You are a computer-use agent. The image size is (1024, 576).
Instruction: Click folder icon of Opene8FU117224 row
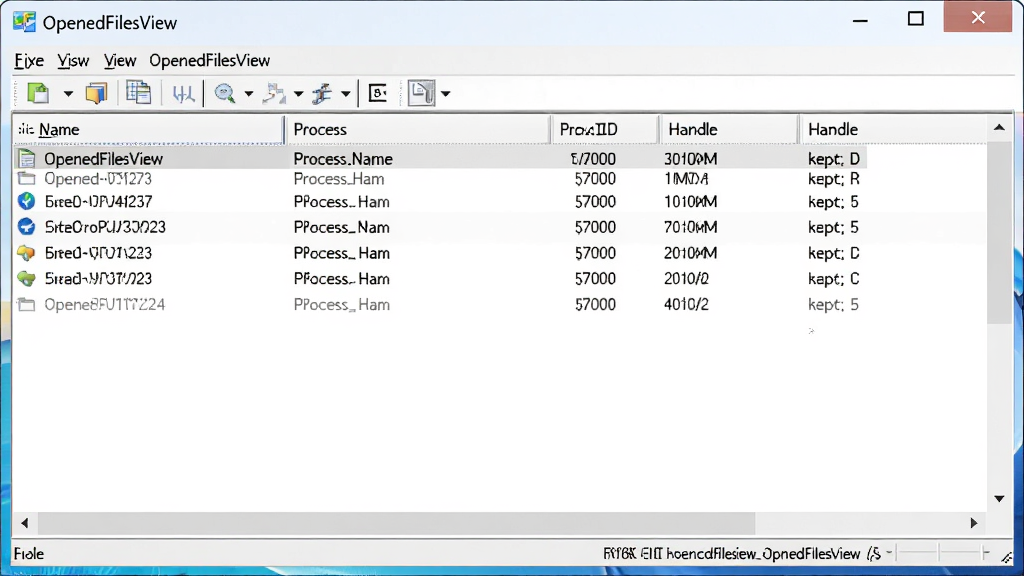point(26,304)
